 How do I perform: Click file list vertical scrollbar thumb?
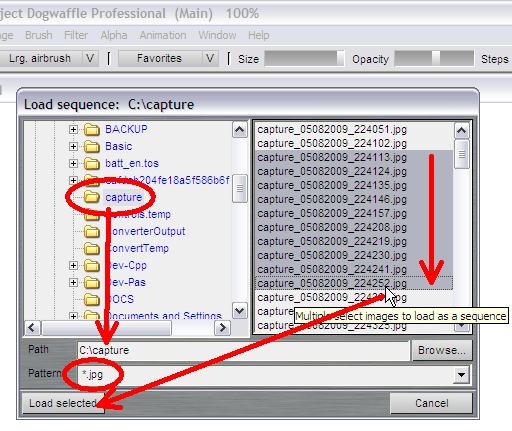(x=462, y=154)
